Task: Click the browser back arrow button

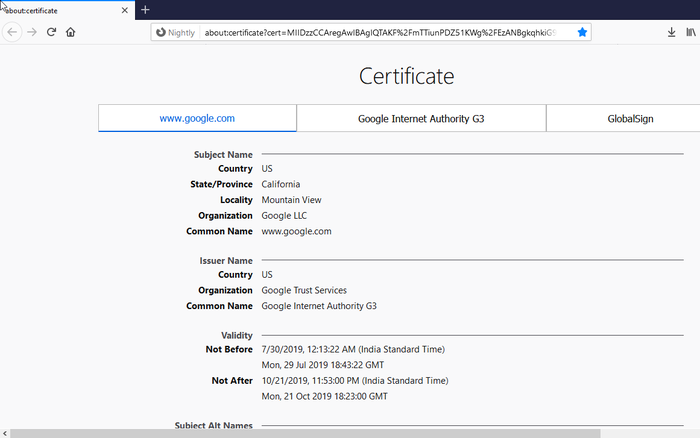Action: [12, 32]
